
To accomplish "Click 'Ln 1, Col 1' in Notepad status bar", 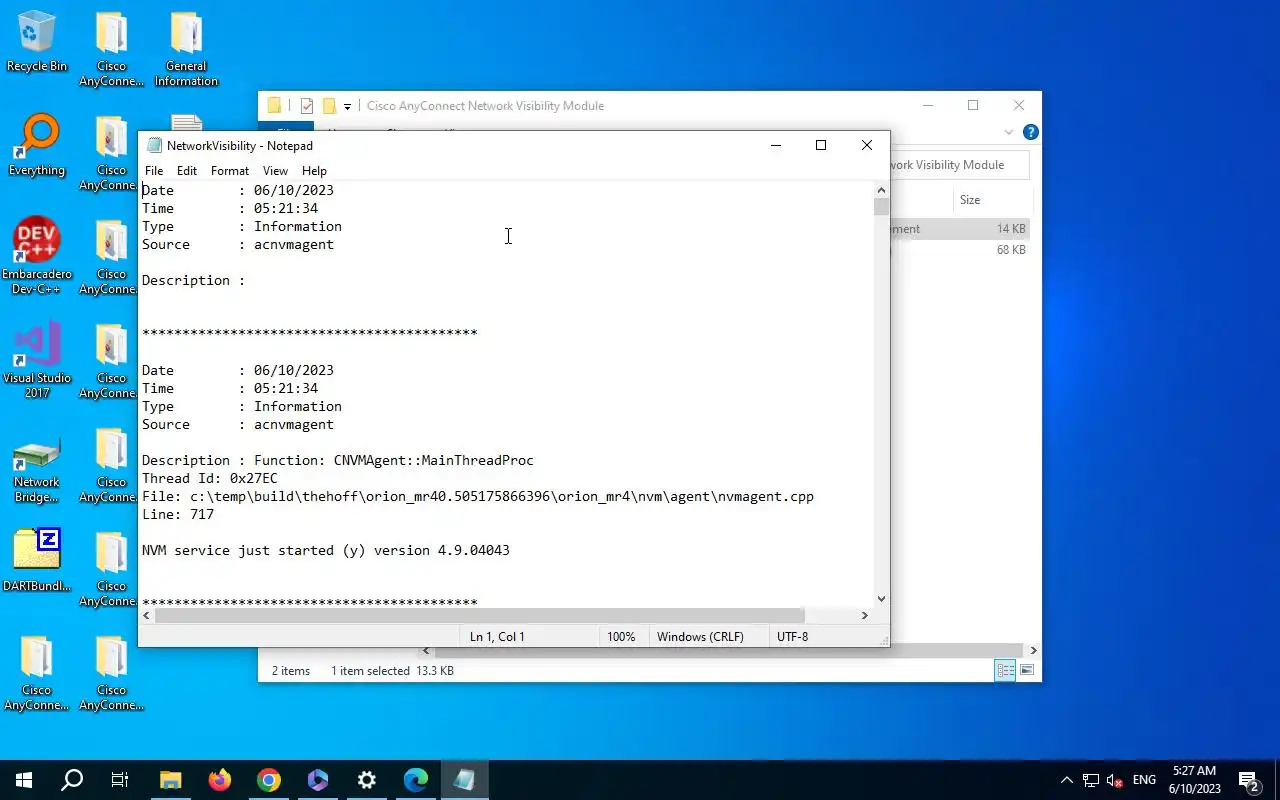I will (x=497, y=637).
